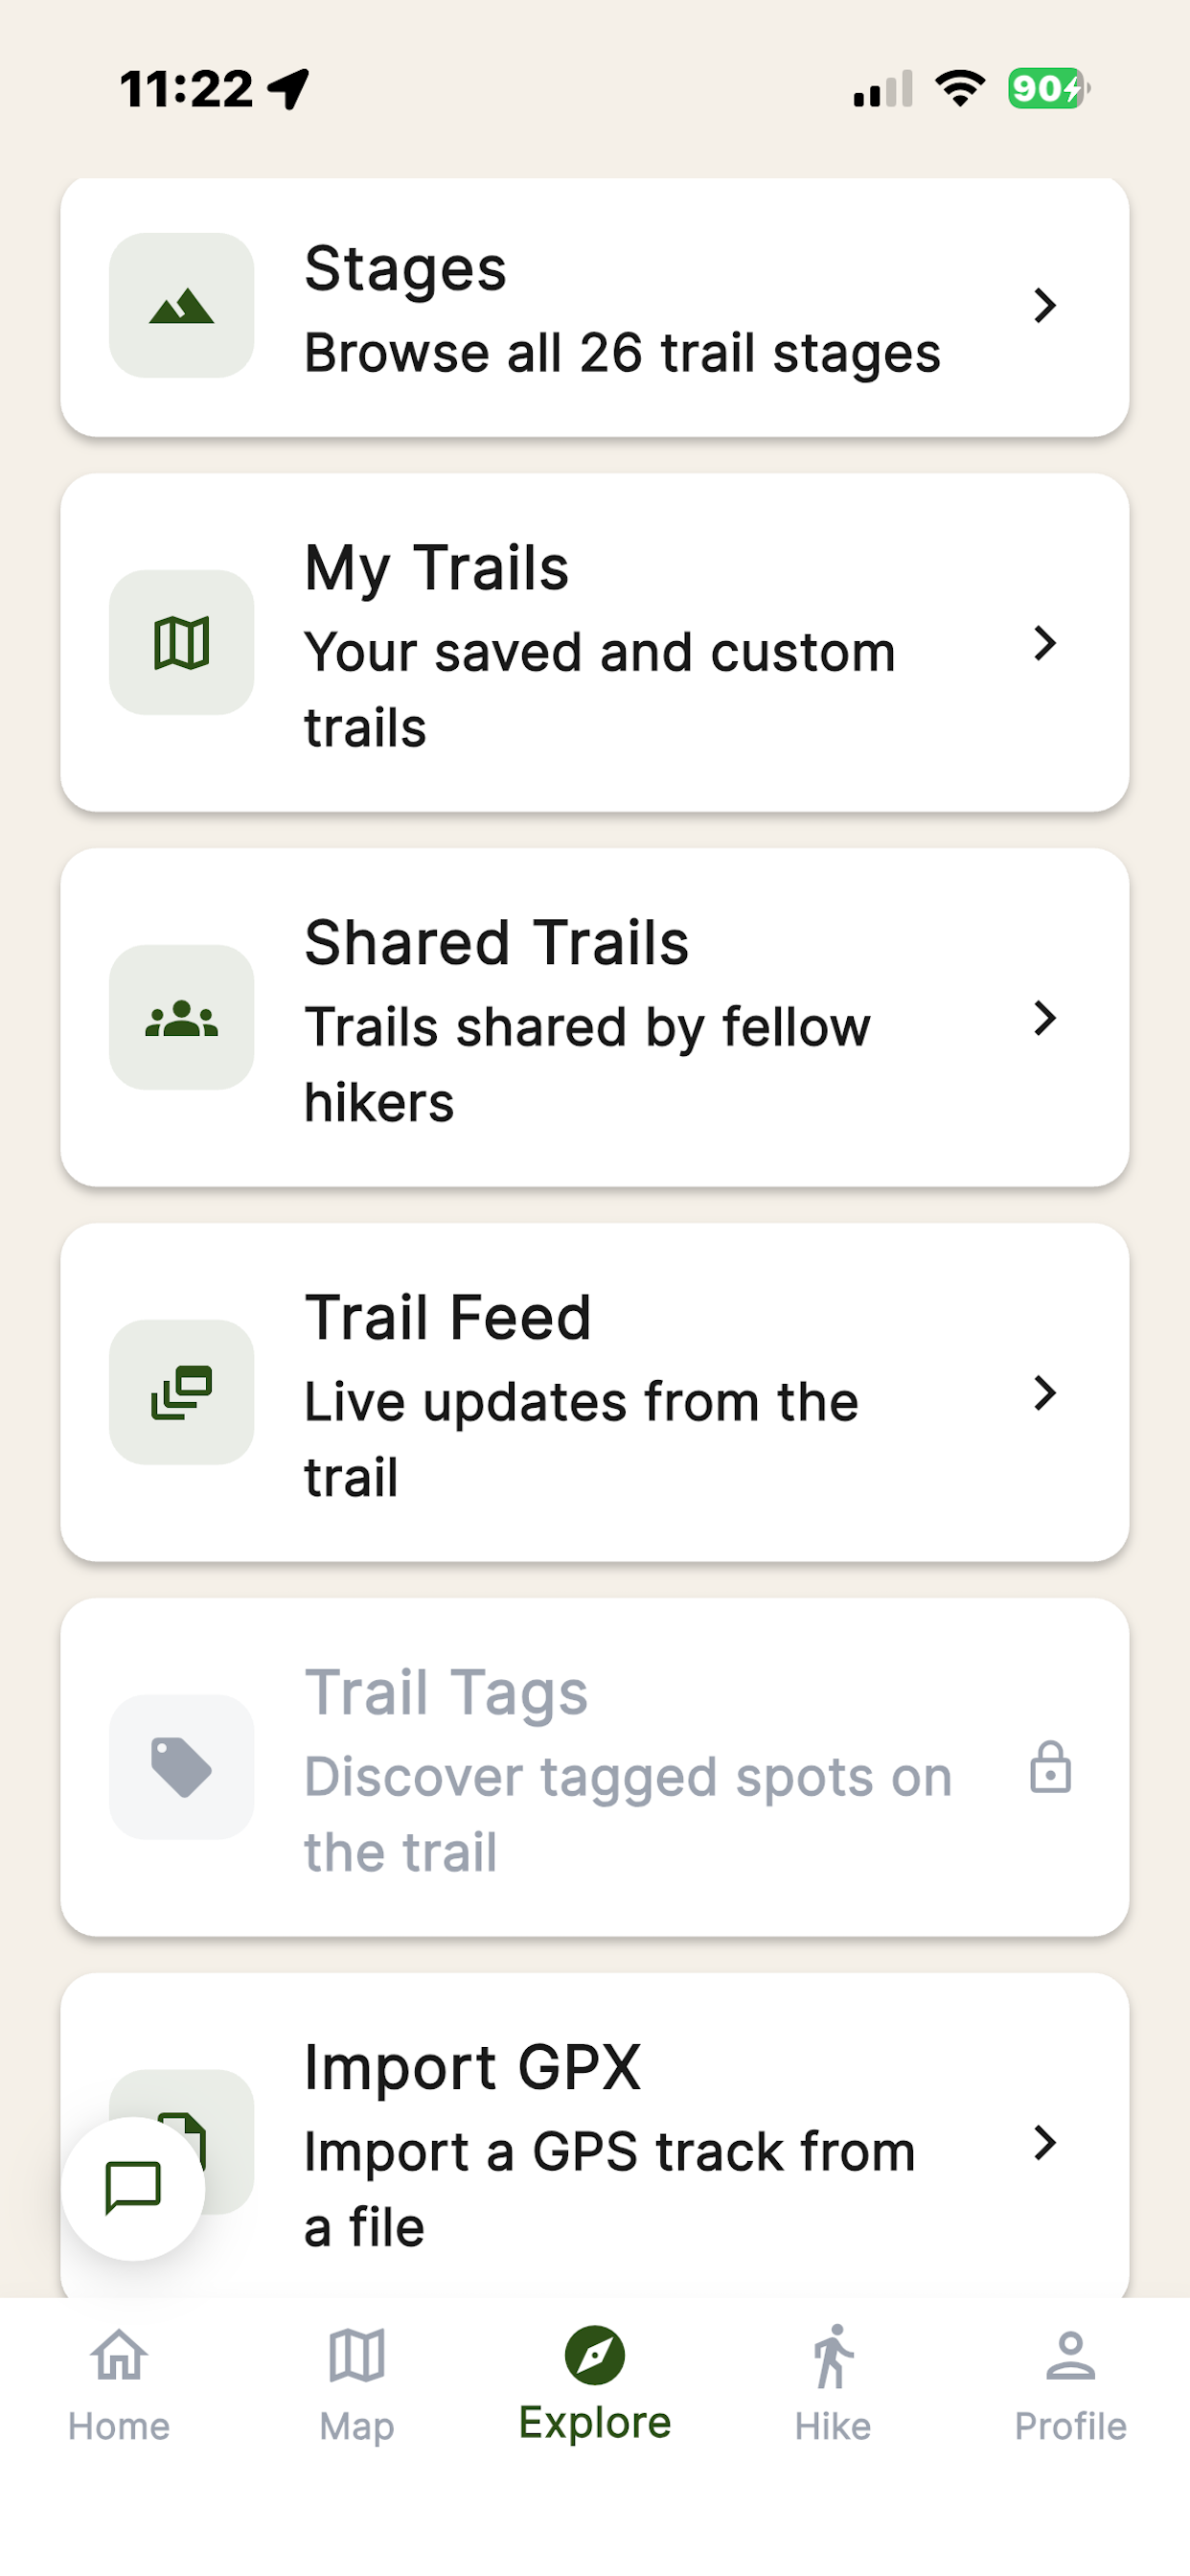
Task: Tap the Shared Trails group icon
Action: [181, 1018]
